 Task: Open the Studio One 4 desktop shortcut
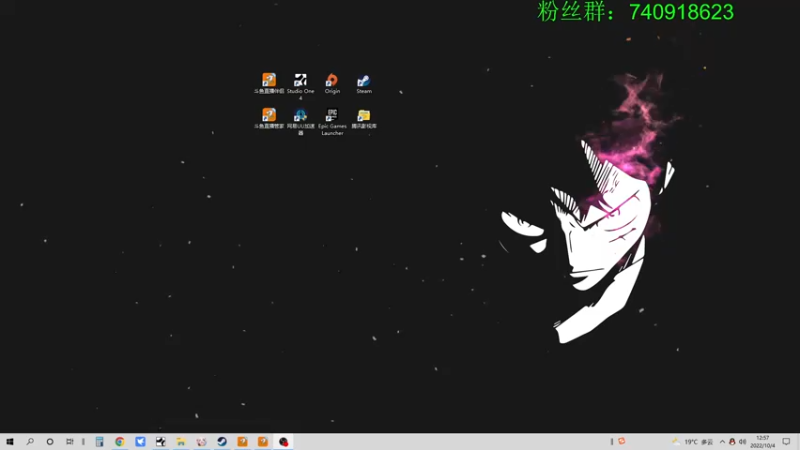coord(300,85)
